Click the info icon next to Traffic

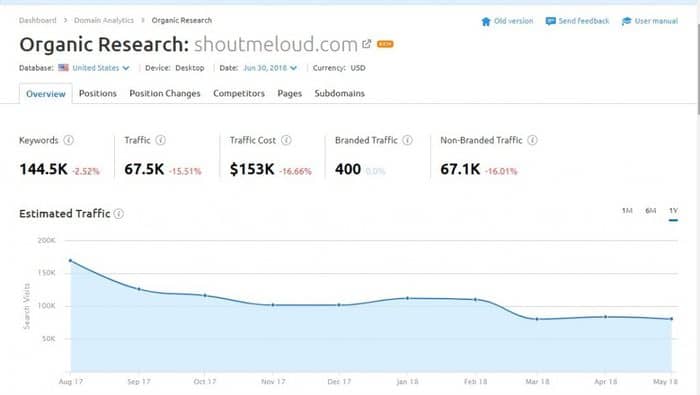[x=161, y=140]
